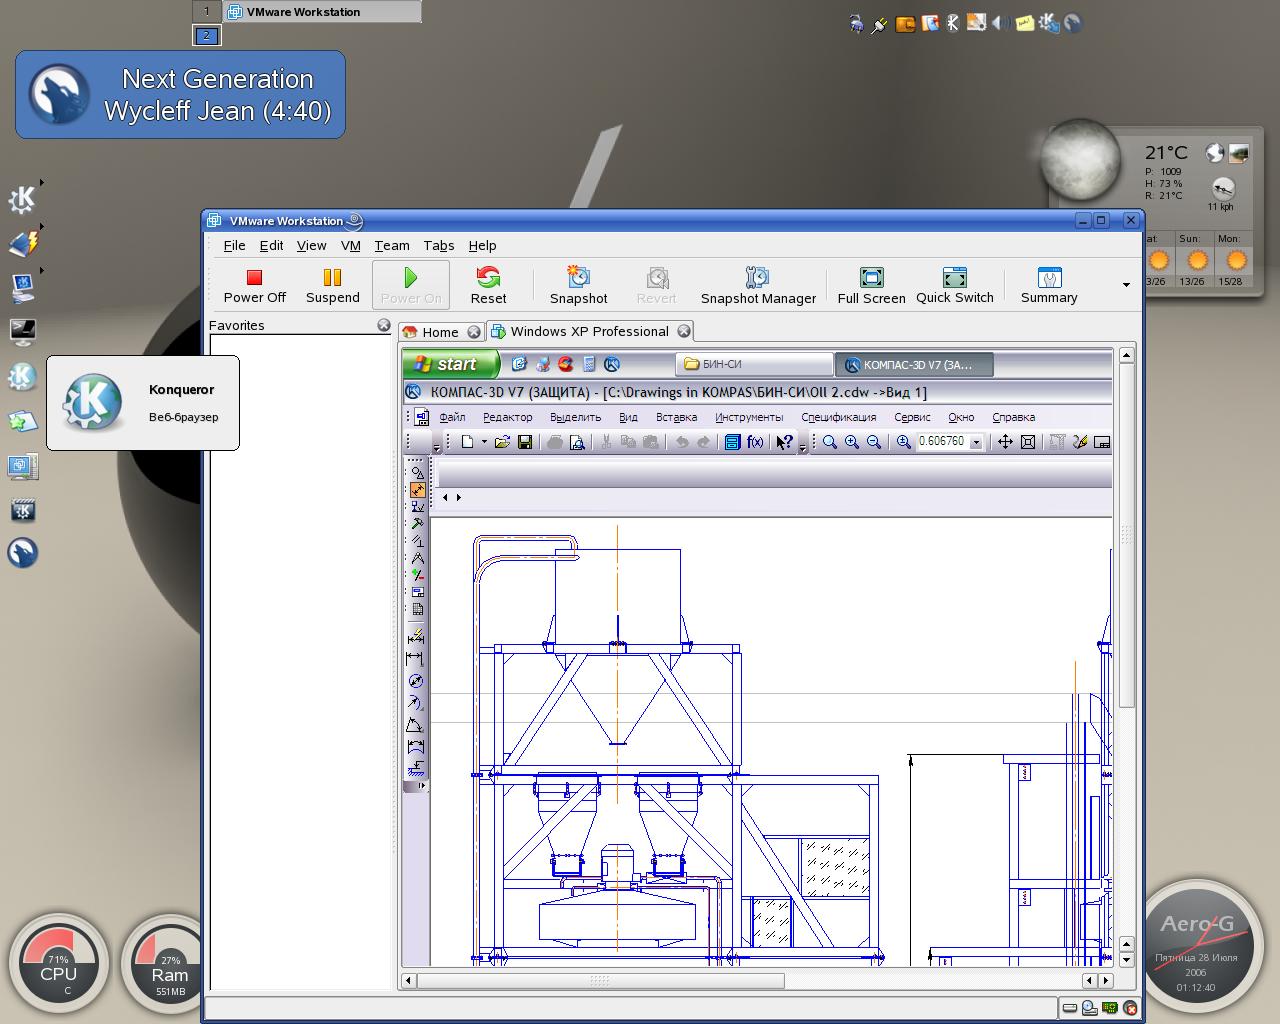The height and width of the screenshot is (1024, 1280).
Task: Open VMware Edit menu
Action: [x=271, y=245]
